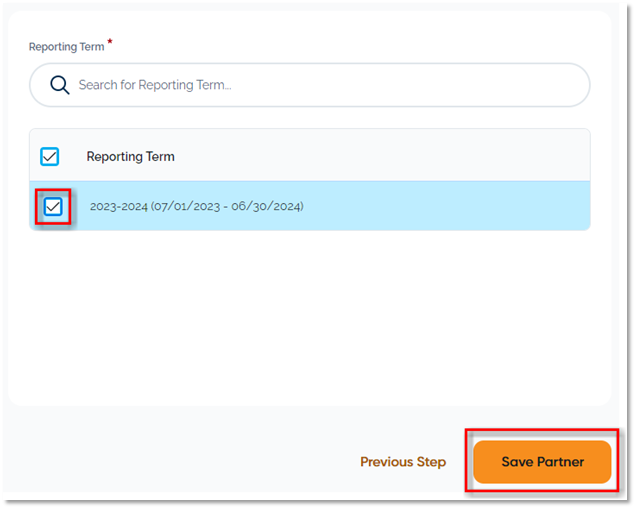Viewport: 636px width, 509px height.
Task: Toggle the select-all checkbox in table header
Action: (x=49, y=156)
